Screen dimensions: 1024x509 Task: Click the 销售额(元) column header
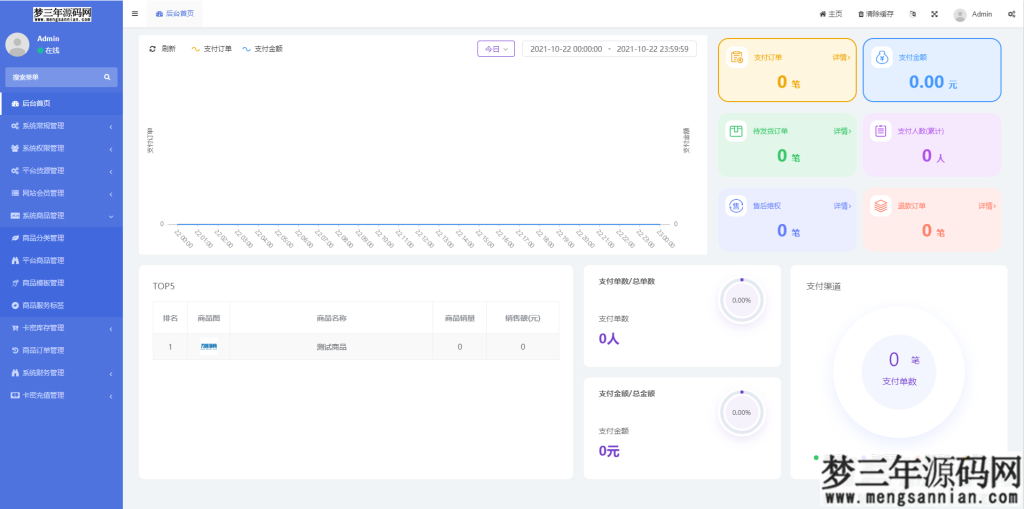(522, 318)
